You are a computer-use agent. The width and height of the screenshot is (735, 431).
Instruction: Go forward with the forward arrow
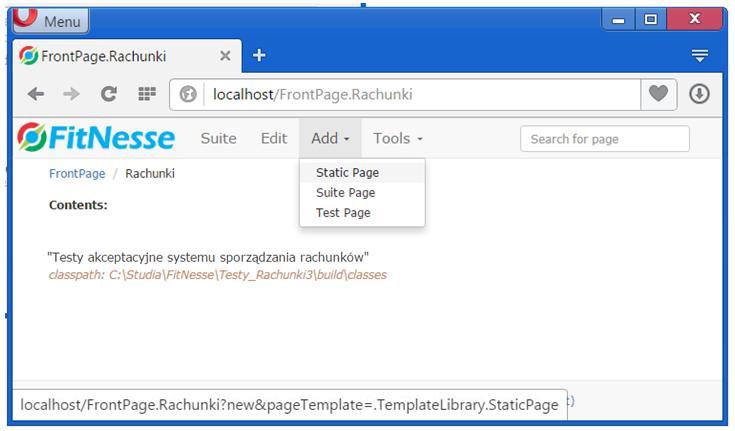tap(71, 94)
